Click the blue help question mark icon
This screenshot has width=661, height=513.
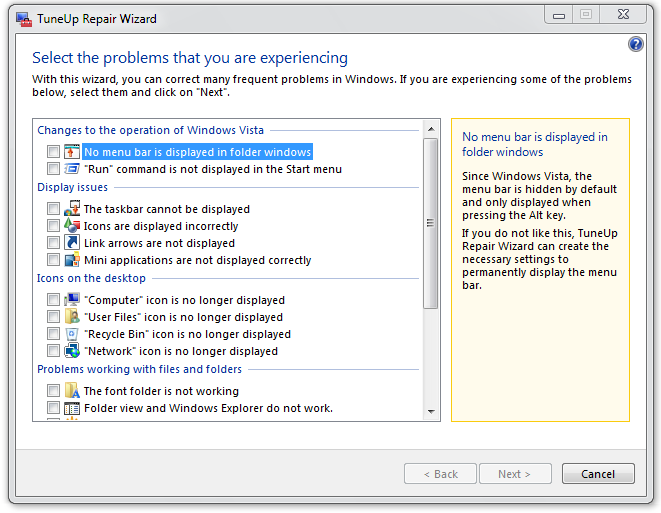(636, 44)
